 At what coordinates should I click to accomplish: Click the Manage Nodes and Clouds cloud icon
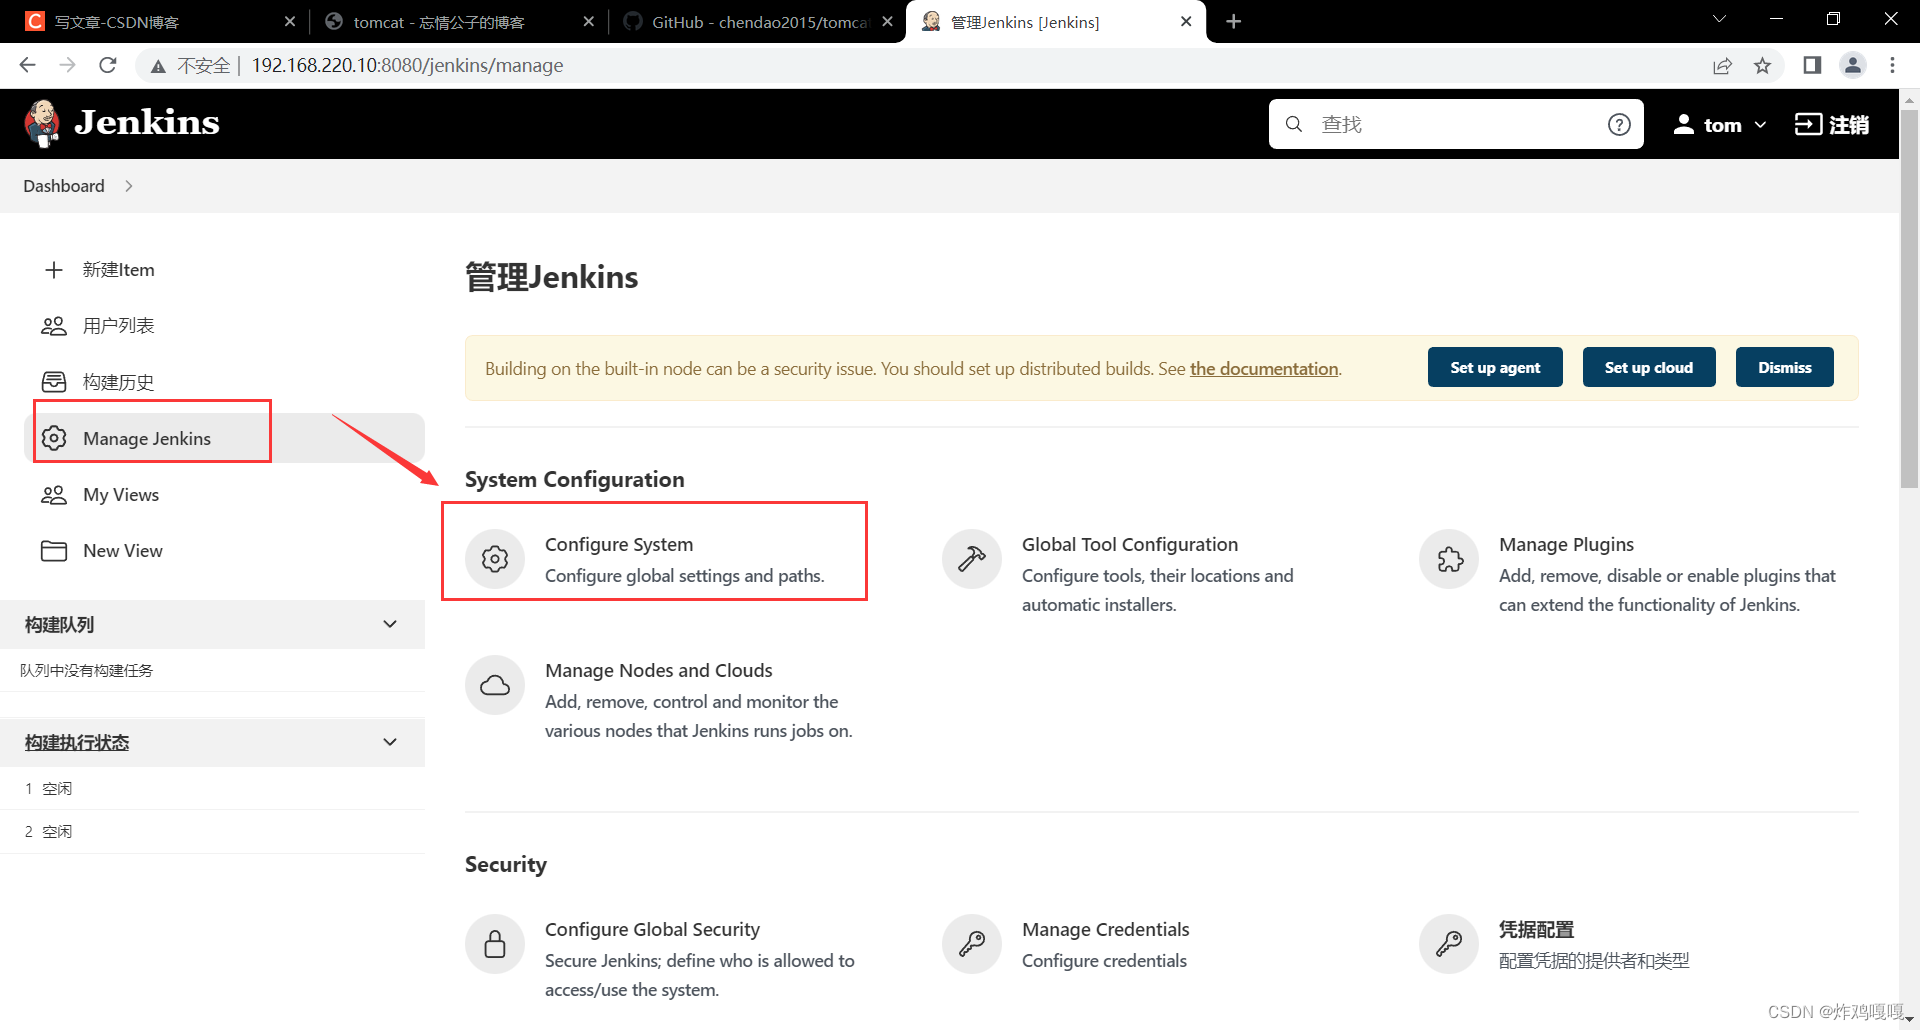tap(495, 685)
